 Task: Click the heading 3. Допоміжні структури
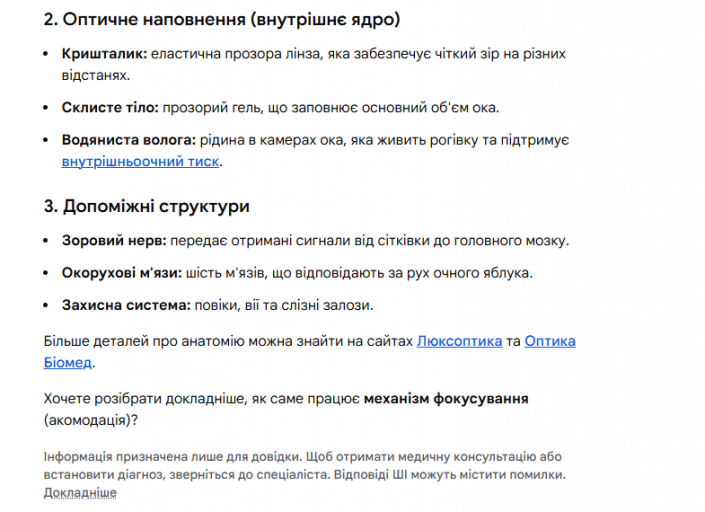point(146,207)
